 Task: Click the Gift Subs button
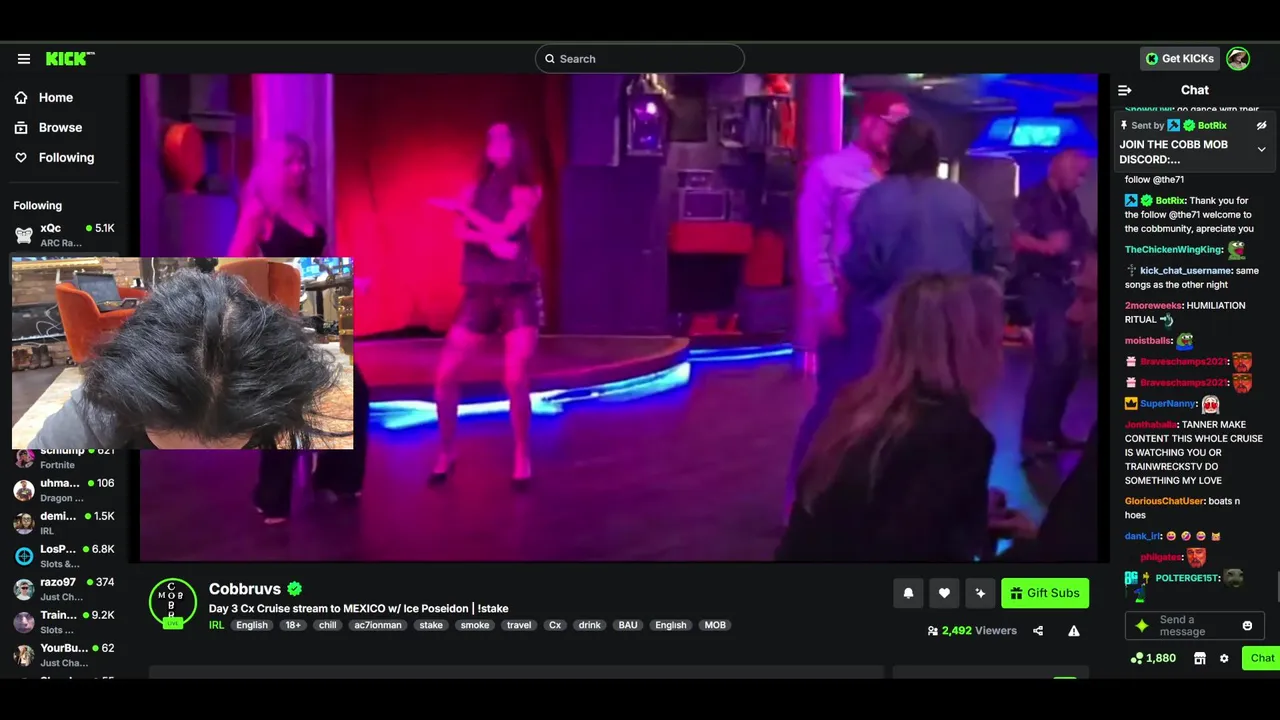1045,593
